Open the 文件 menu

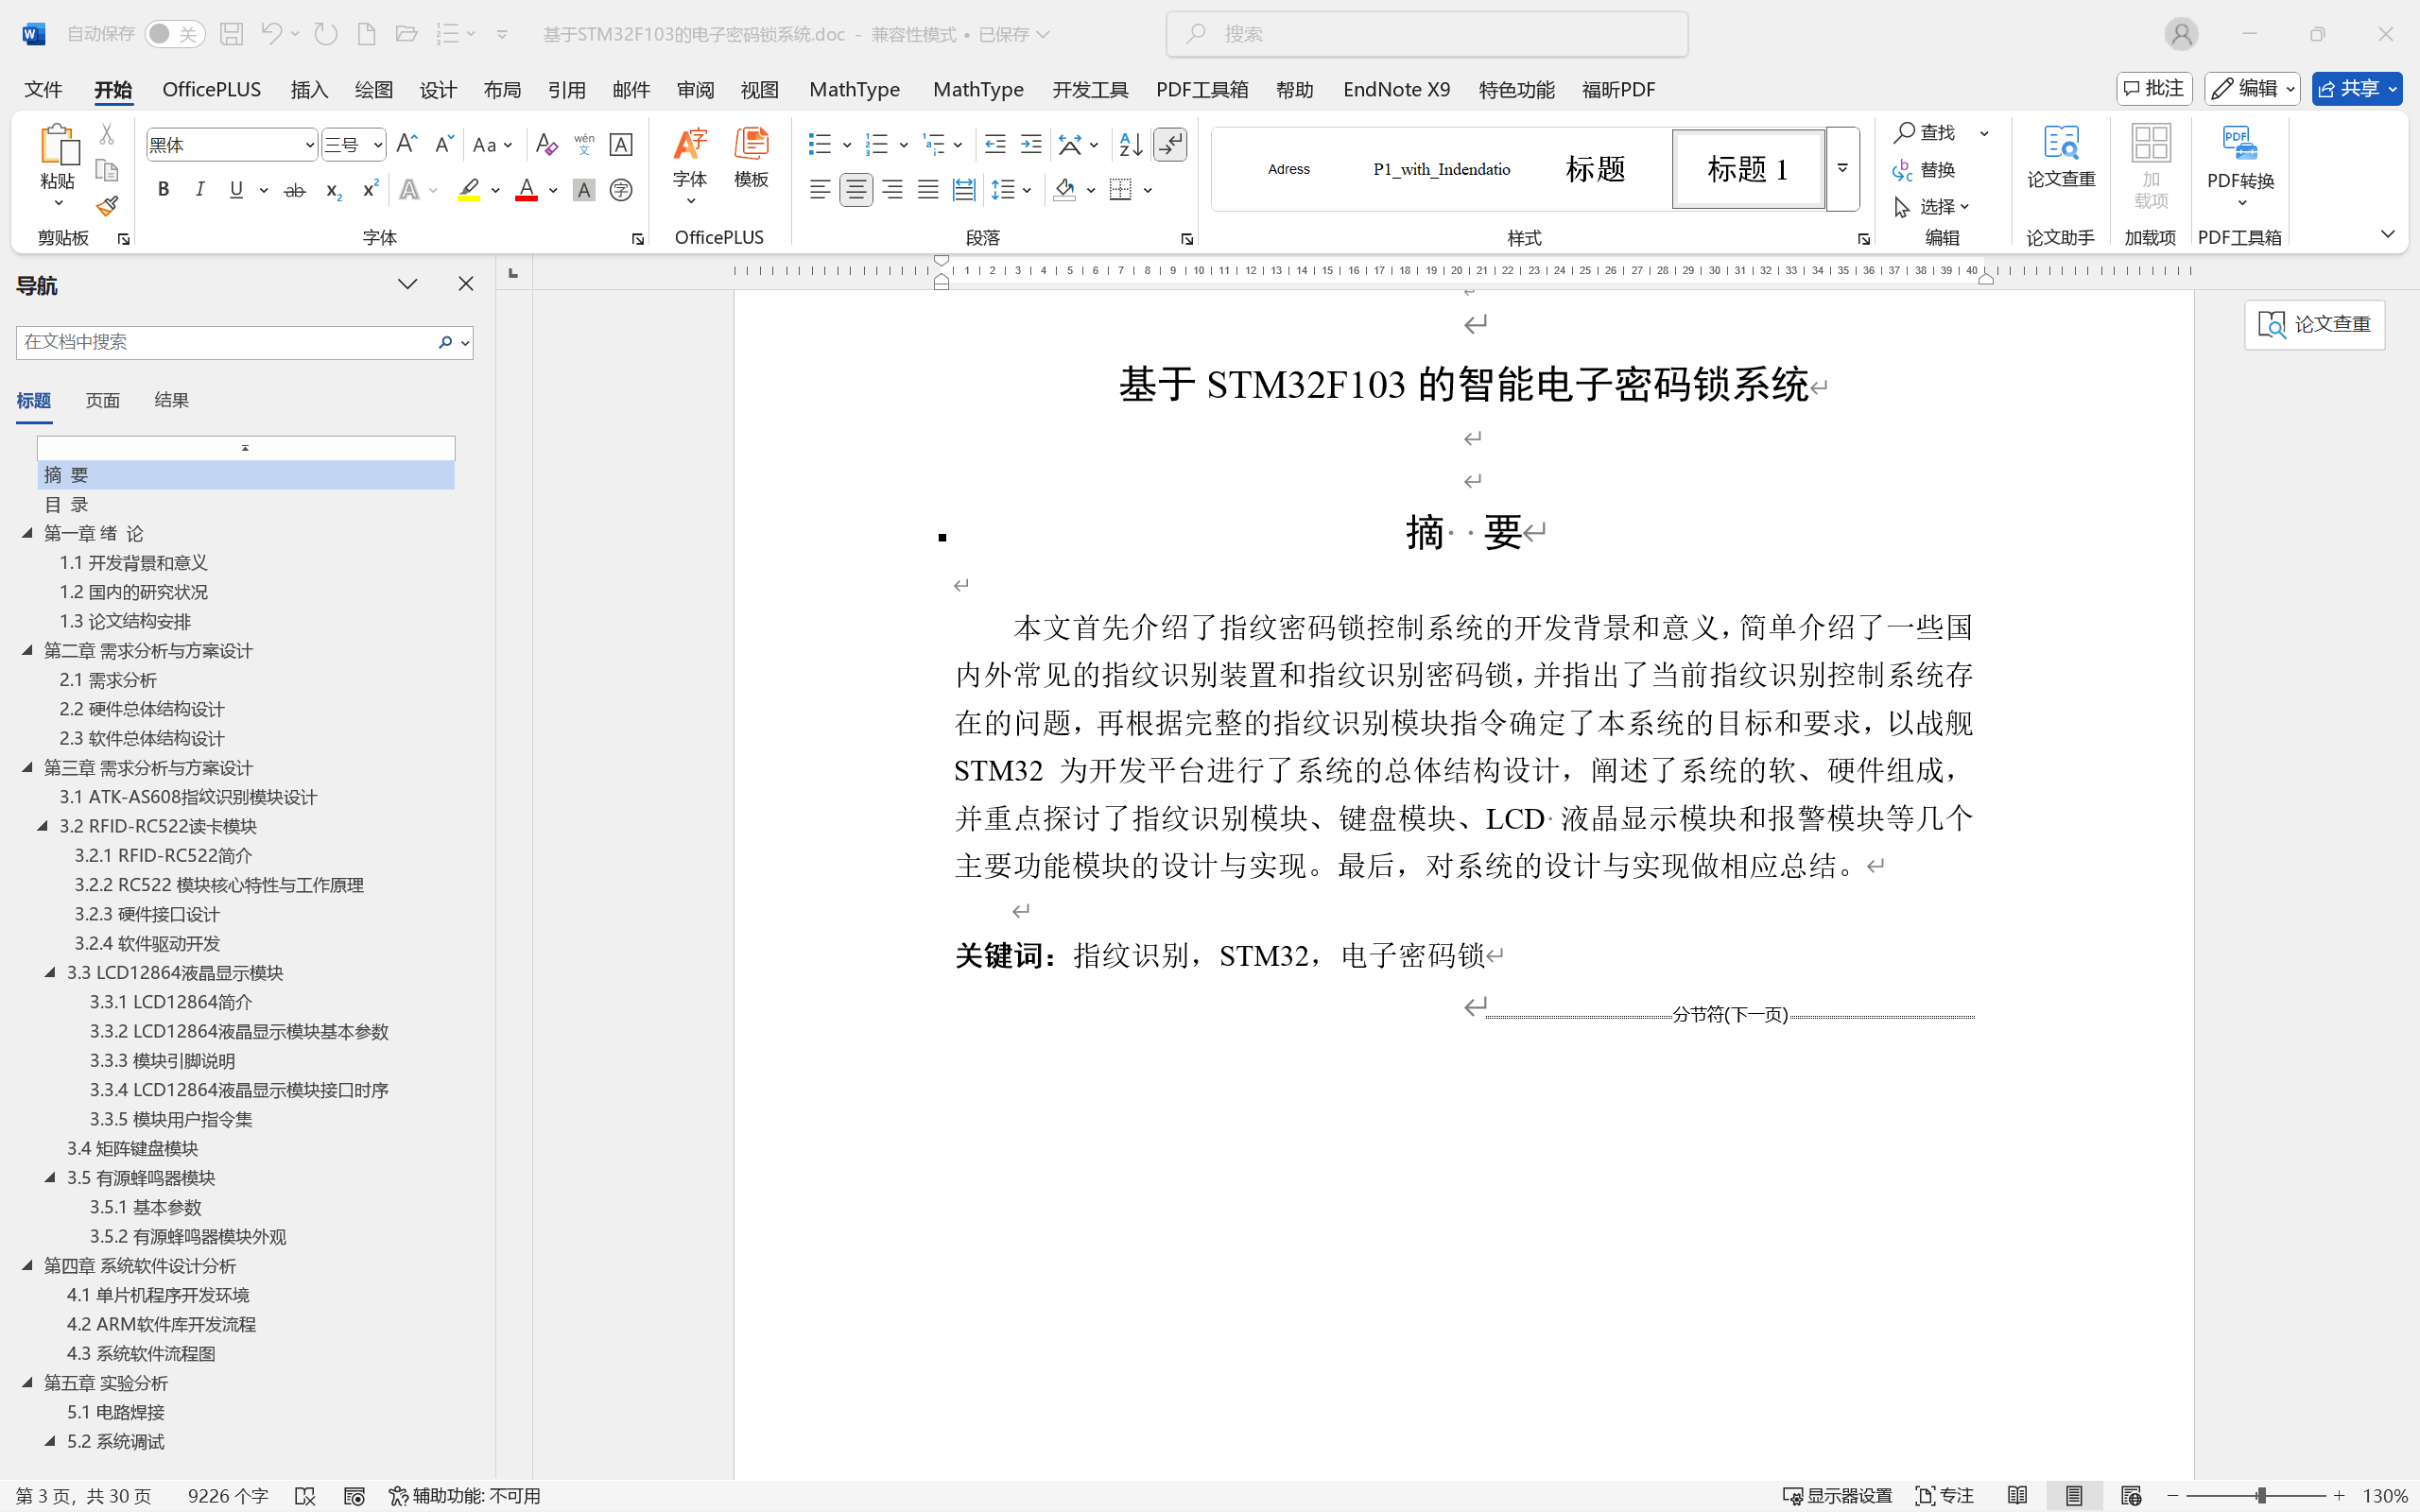[x=43, y=89]
